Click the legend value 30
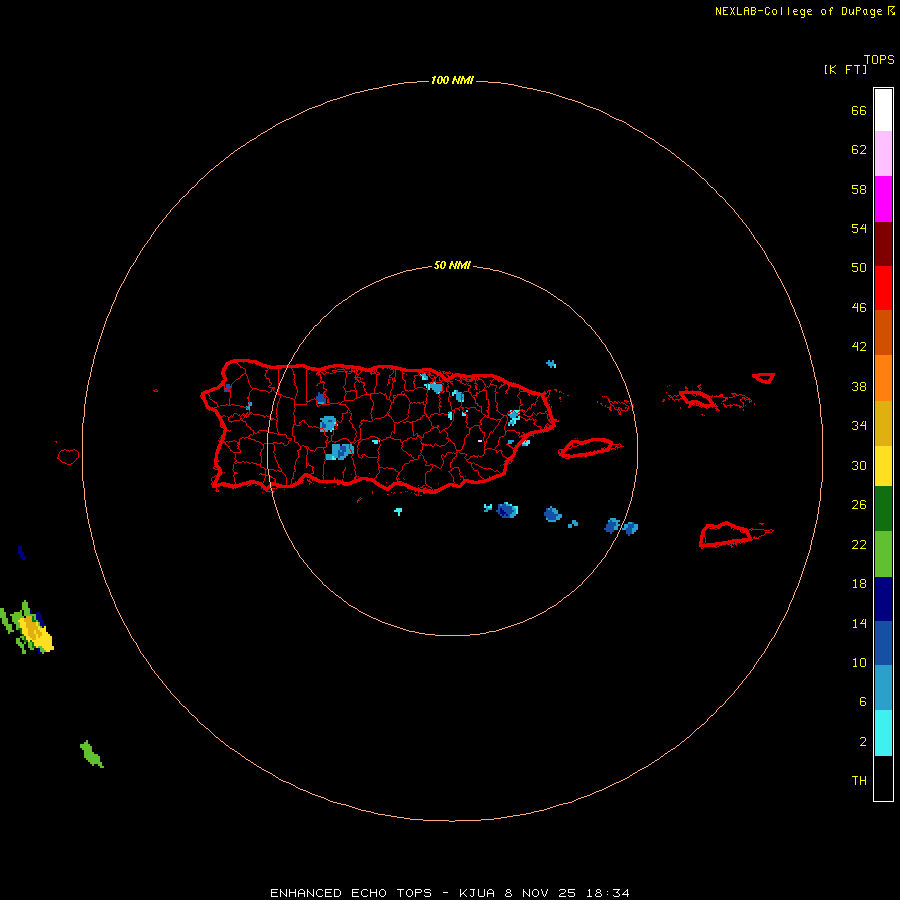Image resolution: width=900 pixels, height=900 pixels. tap(859, 465)
